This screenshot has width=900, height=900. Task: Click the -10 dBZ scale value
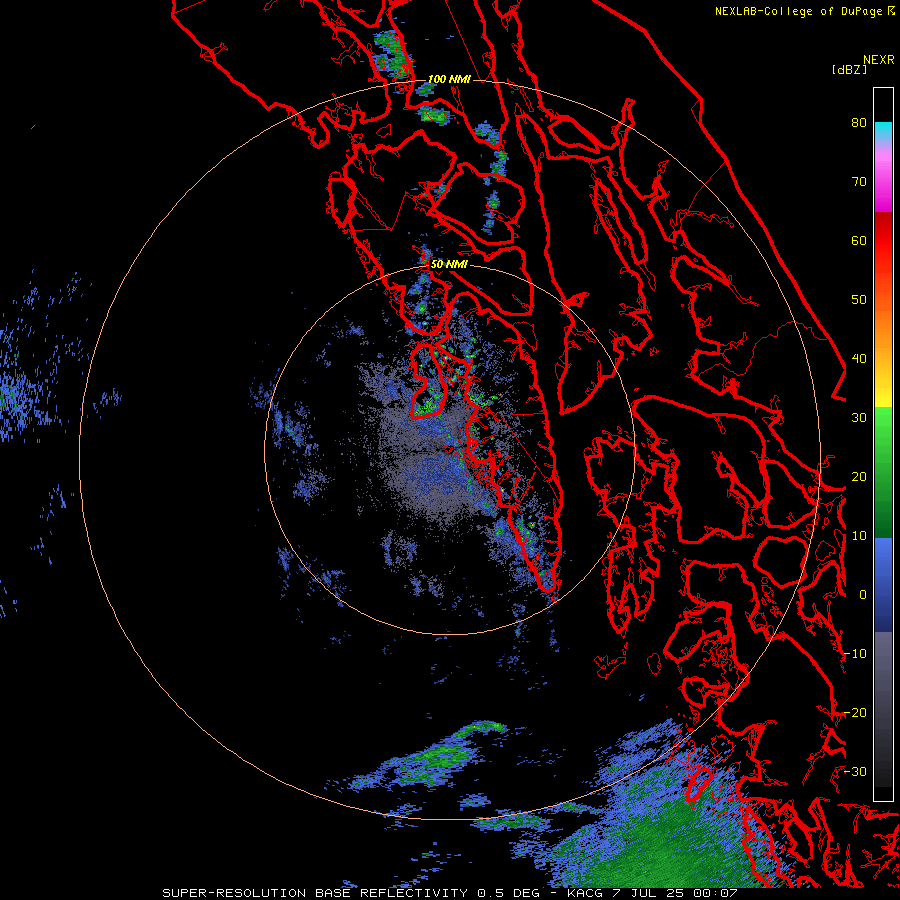(856, 654)
